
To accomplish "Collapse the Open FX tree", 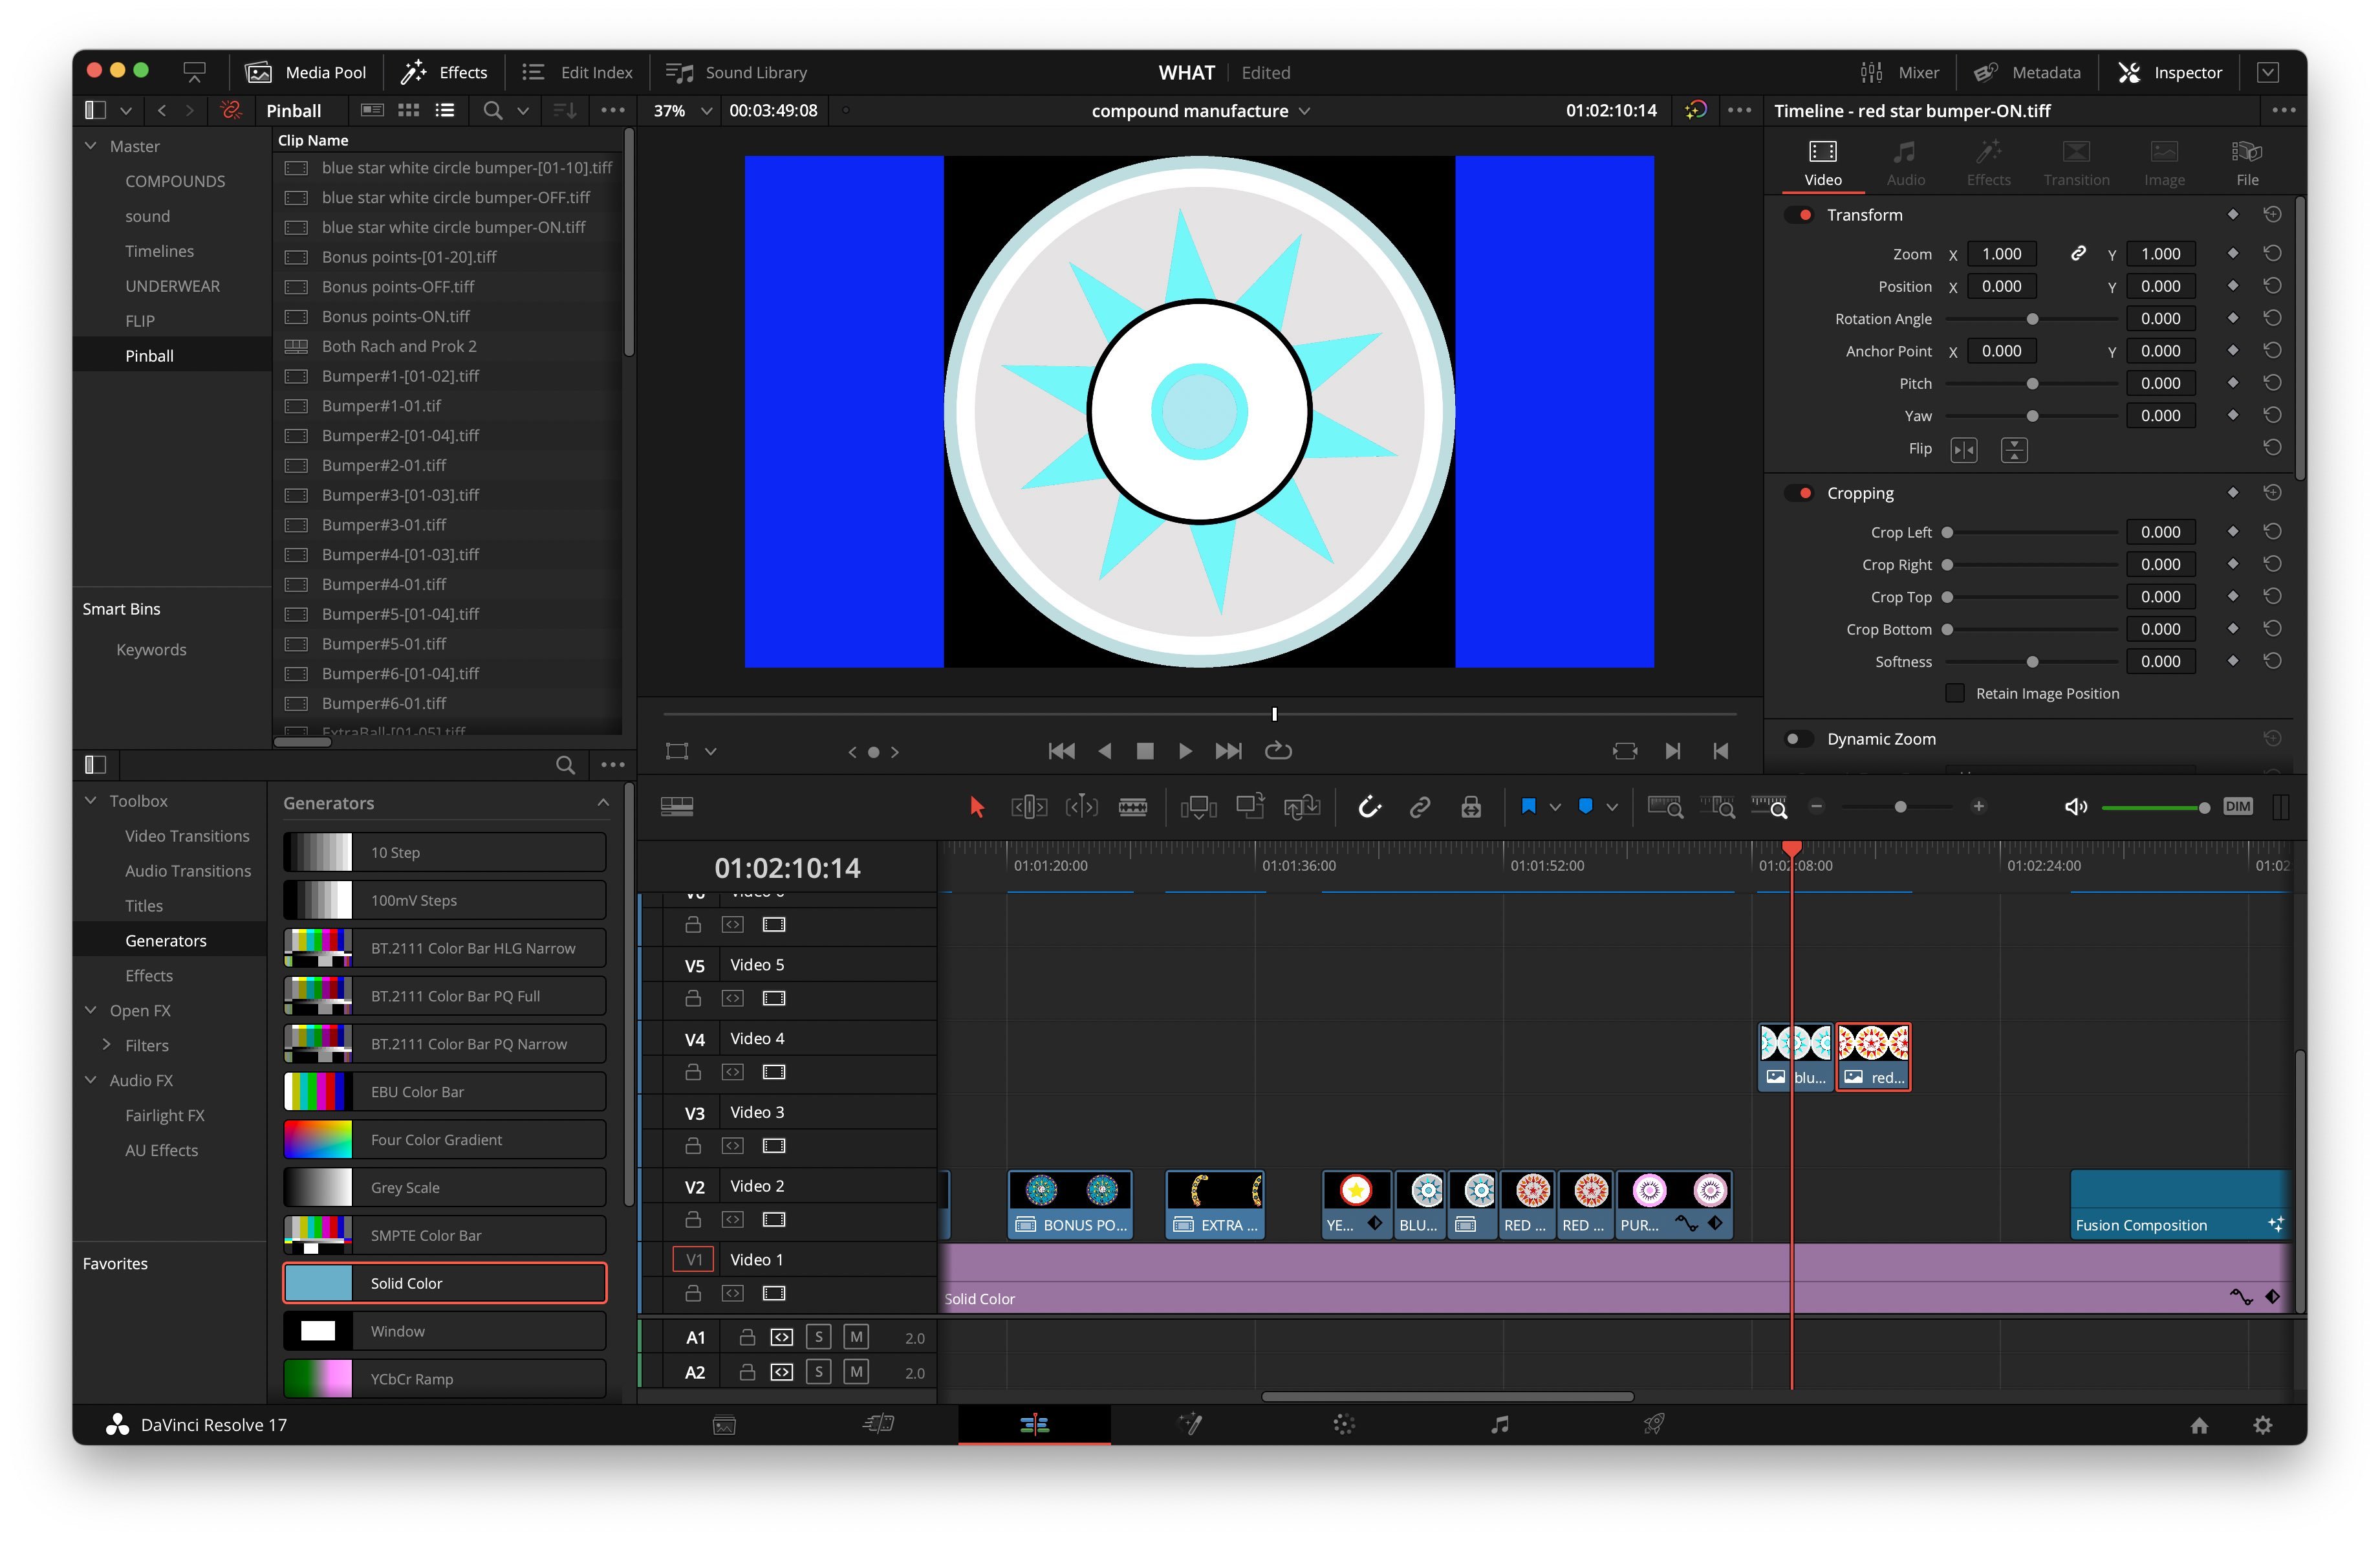I will tap(91, 1010).
